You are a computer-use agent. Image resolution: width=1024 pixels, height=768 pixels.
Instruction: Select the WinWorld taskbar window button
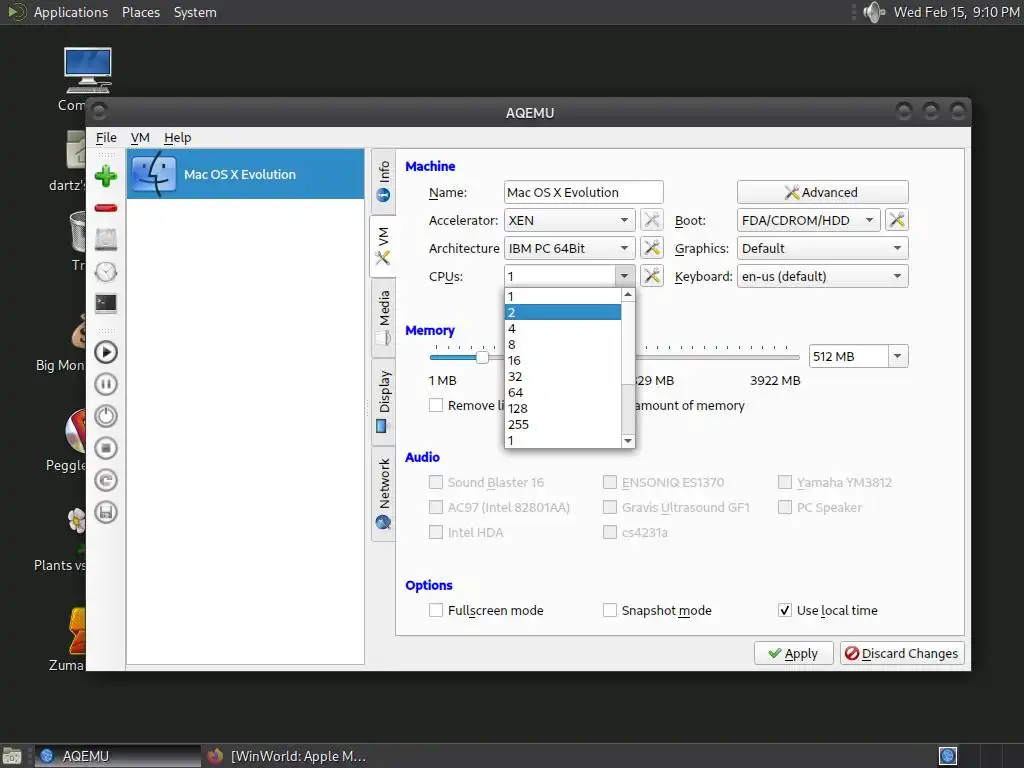tap(287, 756)
